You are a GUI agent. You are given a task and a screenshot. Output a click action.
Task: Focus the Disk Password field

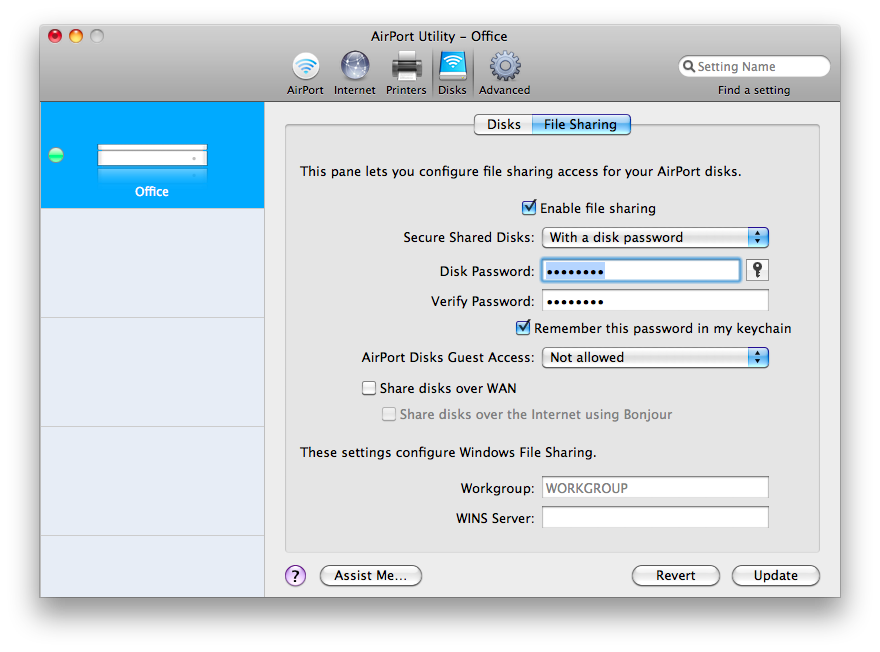pyautogui.click(x=641, y=270)
